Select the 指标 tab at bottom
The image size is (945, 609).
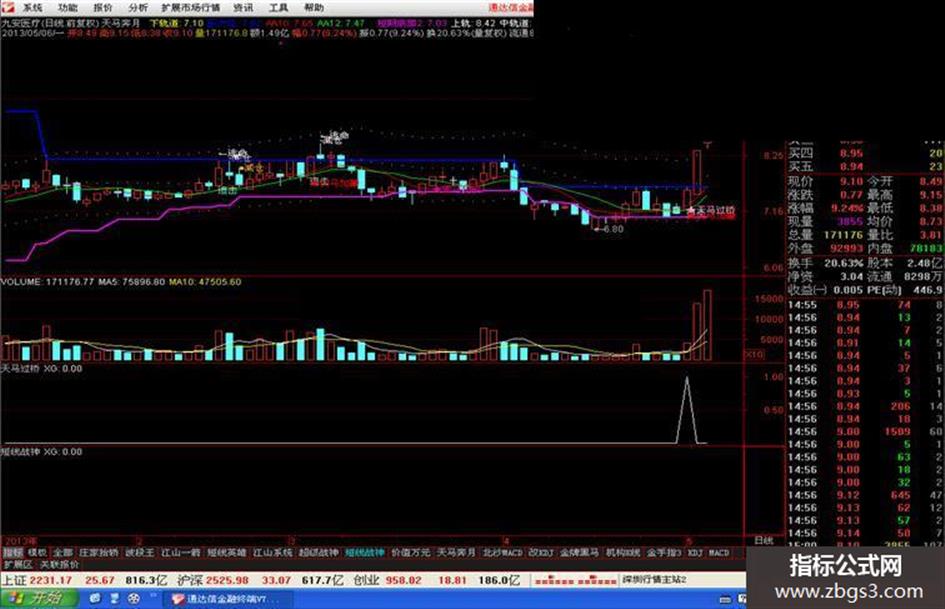point(13,552)
